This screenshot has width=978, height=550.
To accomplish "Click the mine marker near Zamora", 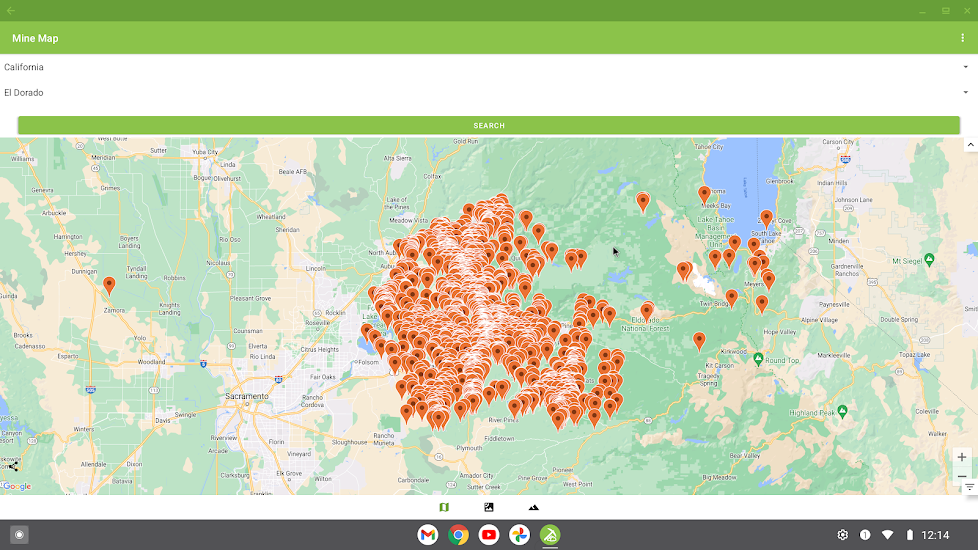I will (x=109, y=285).
